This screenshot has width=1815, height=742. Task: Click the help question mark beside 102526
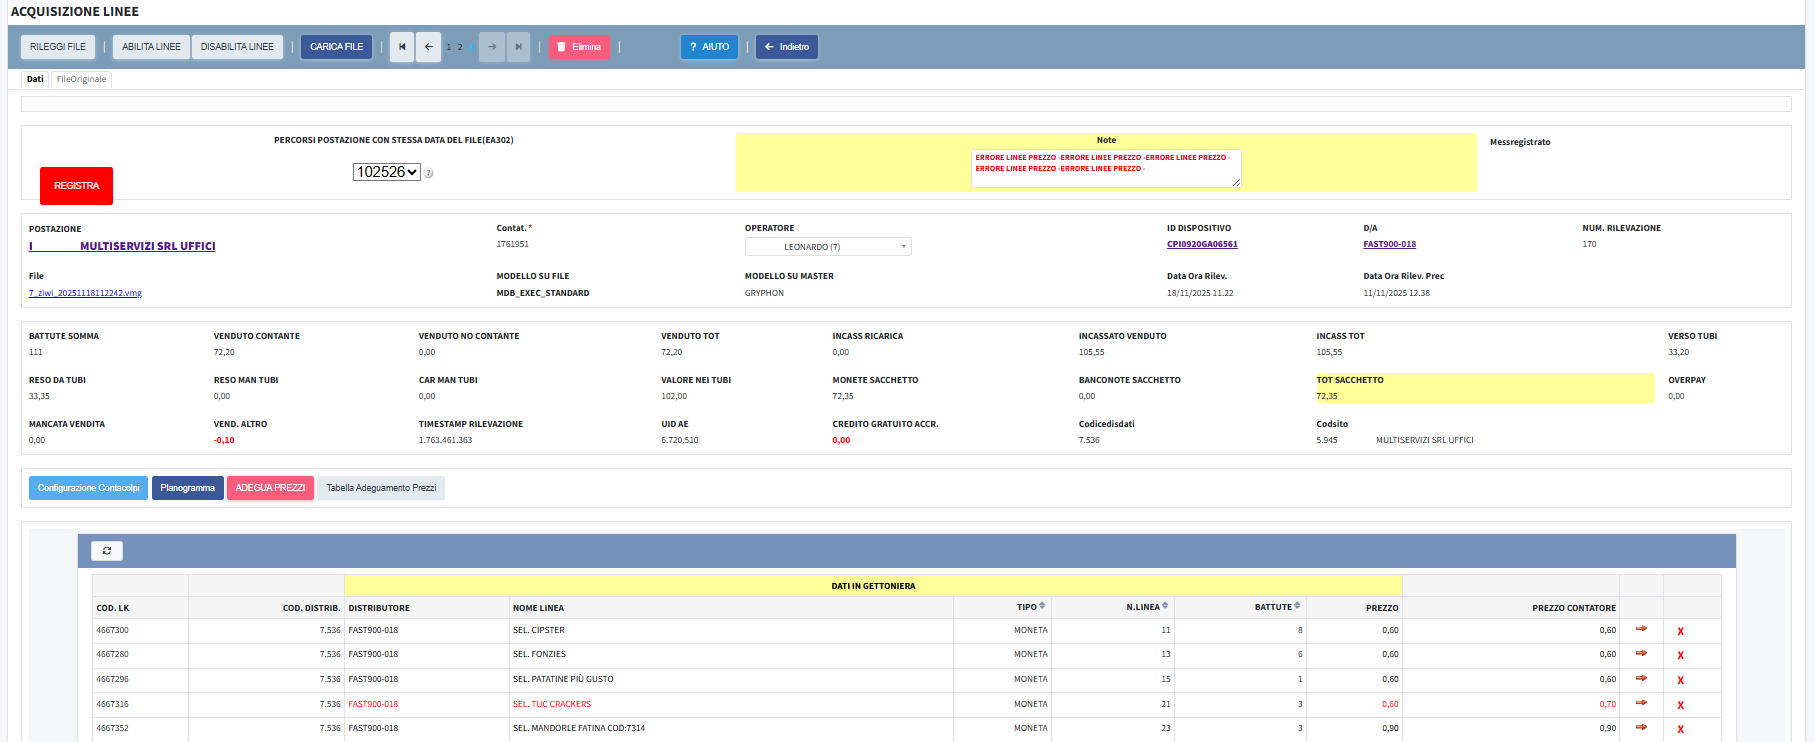[428, 173]
